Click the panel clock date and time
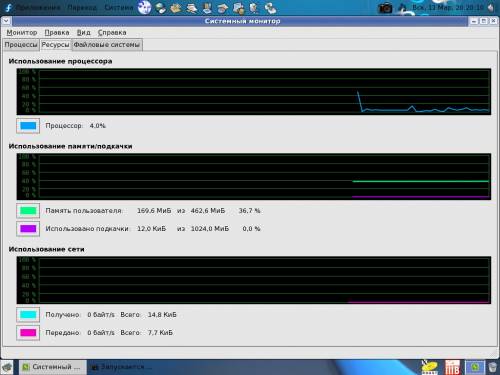 click(448, 7)
